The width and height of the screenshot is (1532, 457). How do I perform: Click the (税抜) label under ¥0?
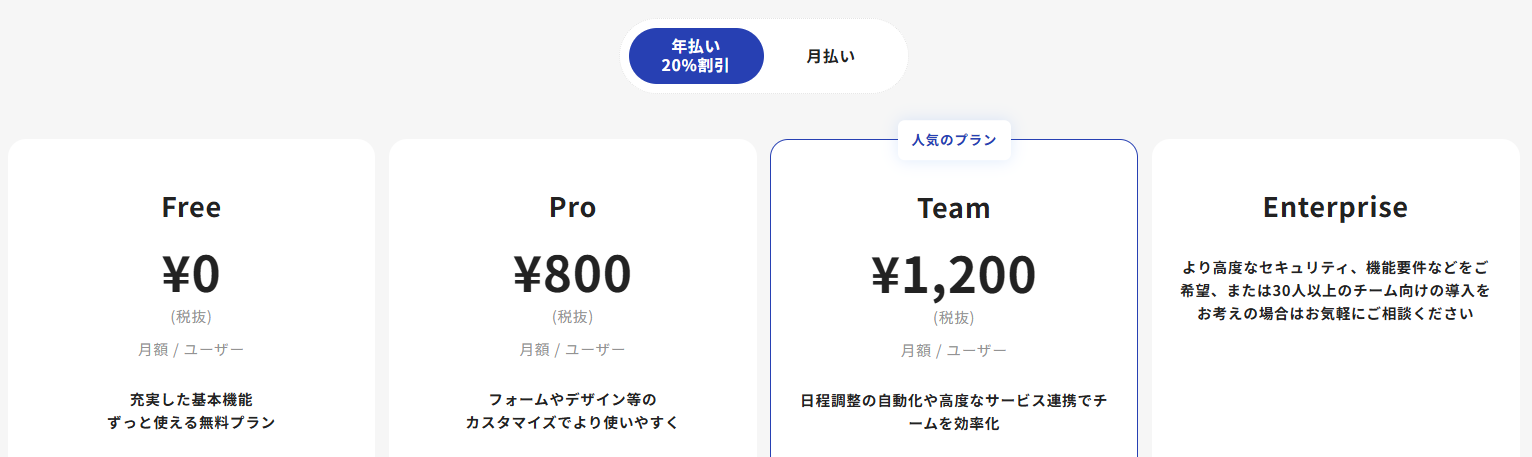click(x=191, y=317)
